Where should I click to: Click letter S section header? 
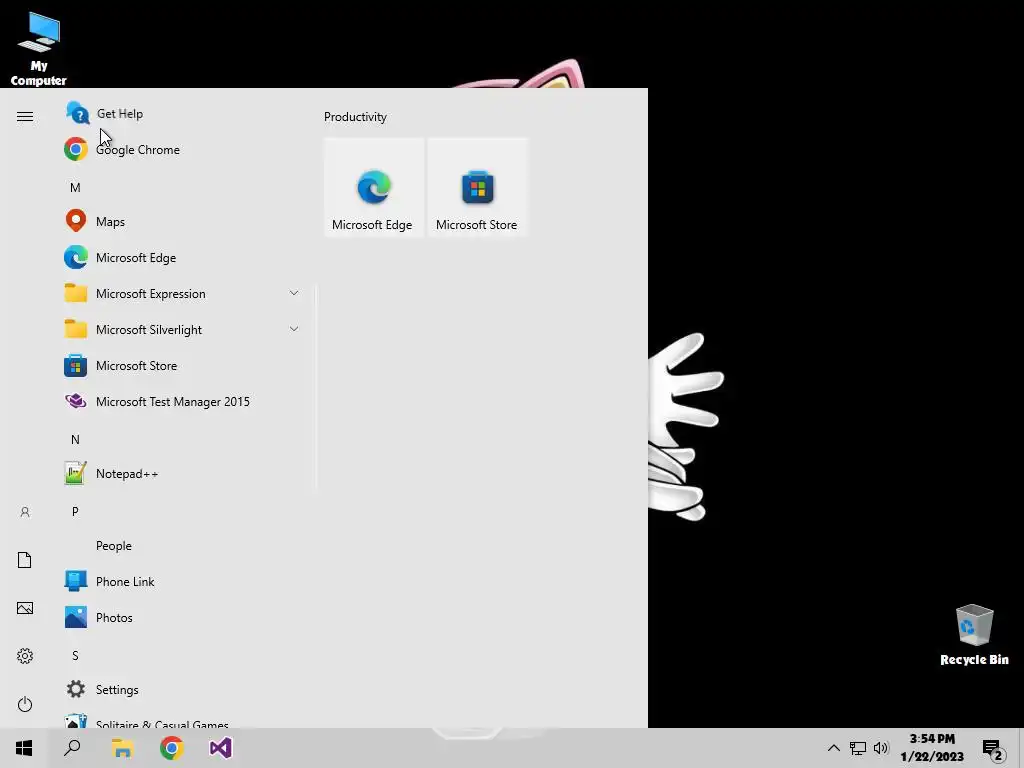pyautogui.click(x=75, y=655)
